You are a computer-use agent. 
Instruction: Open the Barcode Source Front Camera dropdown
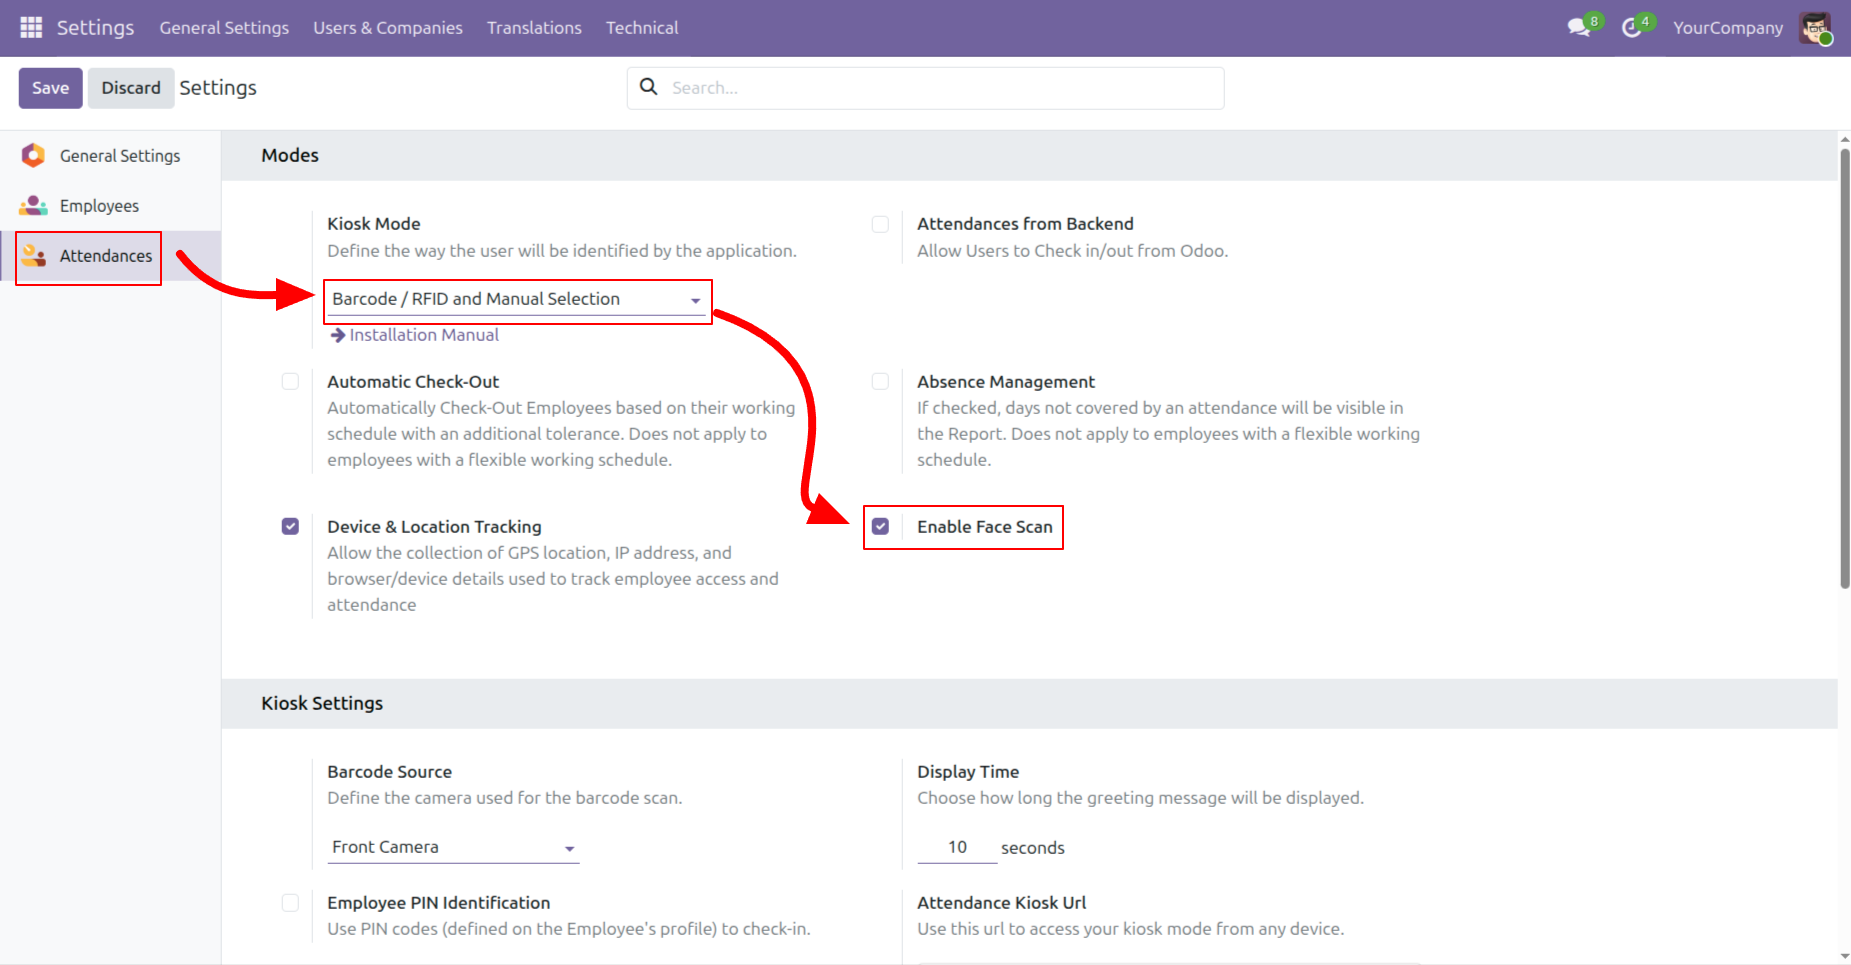[453, 847]
